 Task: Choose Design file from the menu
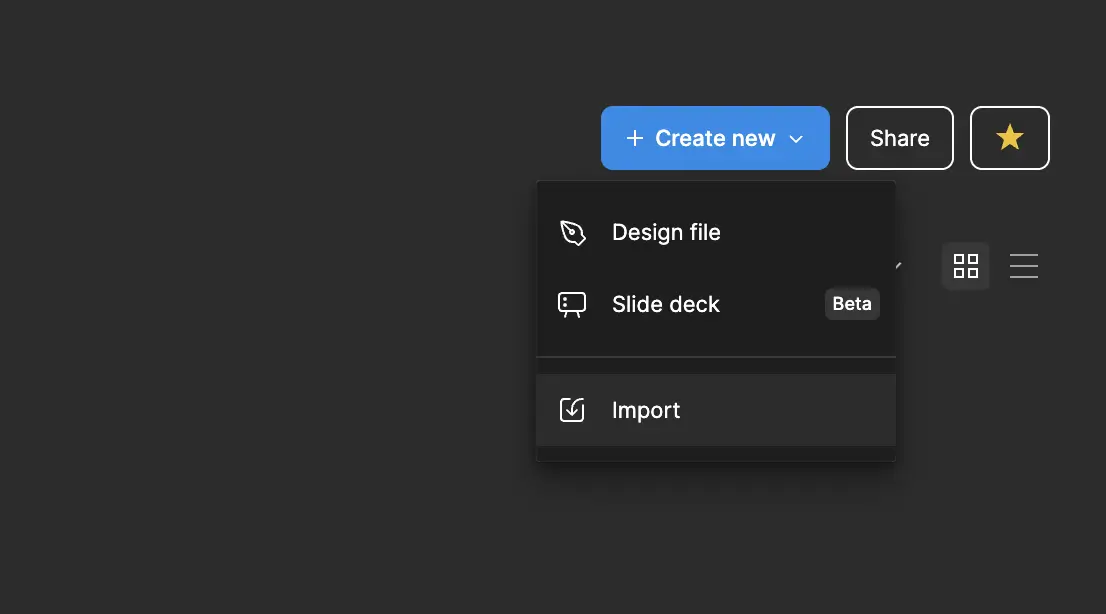pos(716,232)
